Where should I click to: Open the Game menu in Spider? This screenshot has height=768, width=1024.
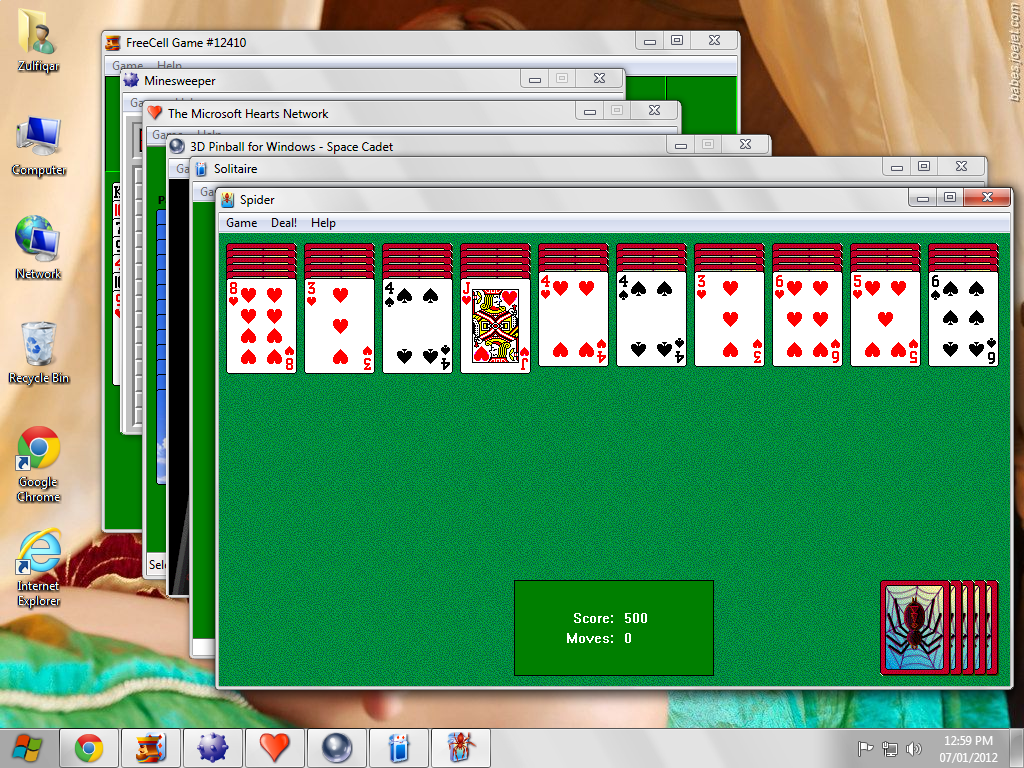(x=241, y=223)
